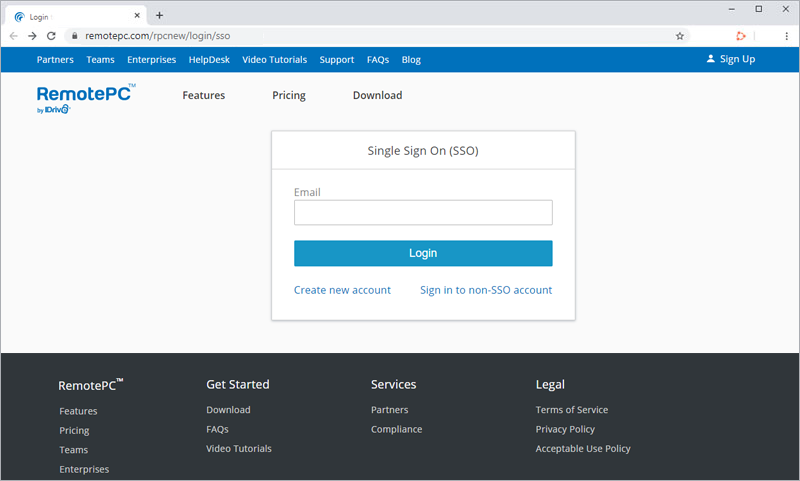Click the padlock site info icon
Screen dimensions: 800x481
(72, 35)
